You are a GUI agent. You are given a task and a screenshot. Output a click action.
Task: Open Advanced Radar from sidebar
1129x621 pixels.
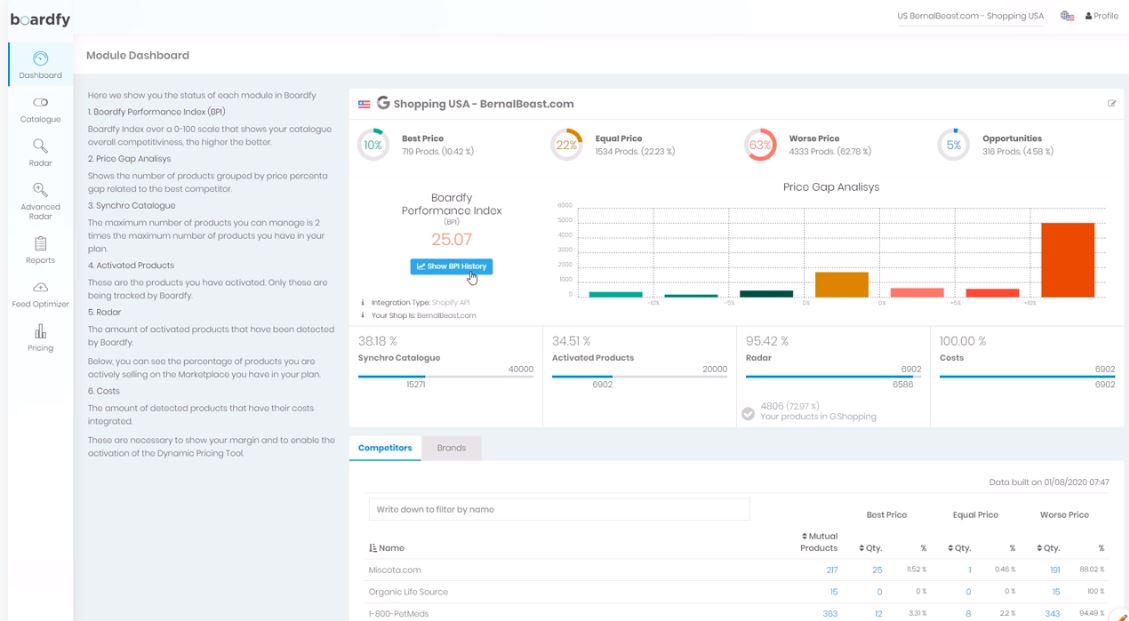click(40, 201)
